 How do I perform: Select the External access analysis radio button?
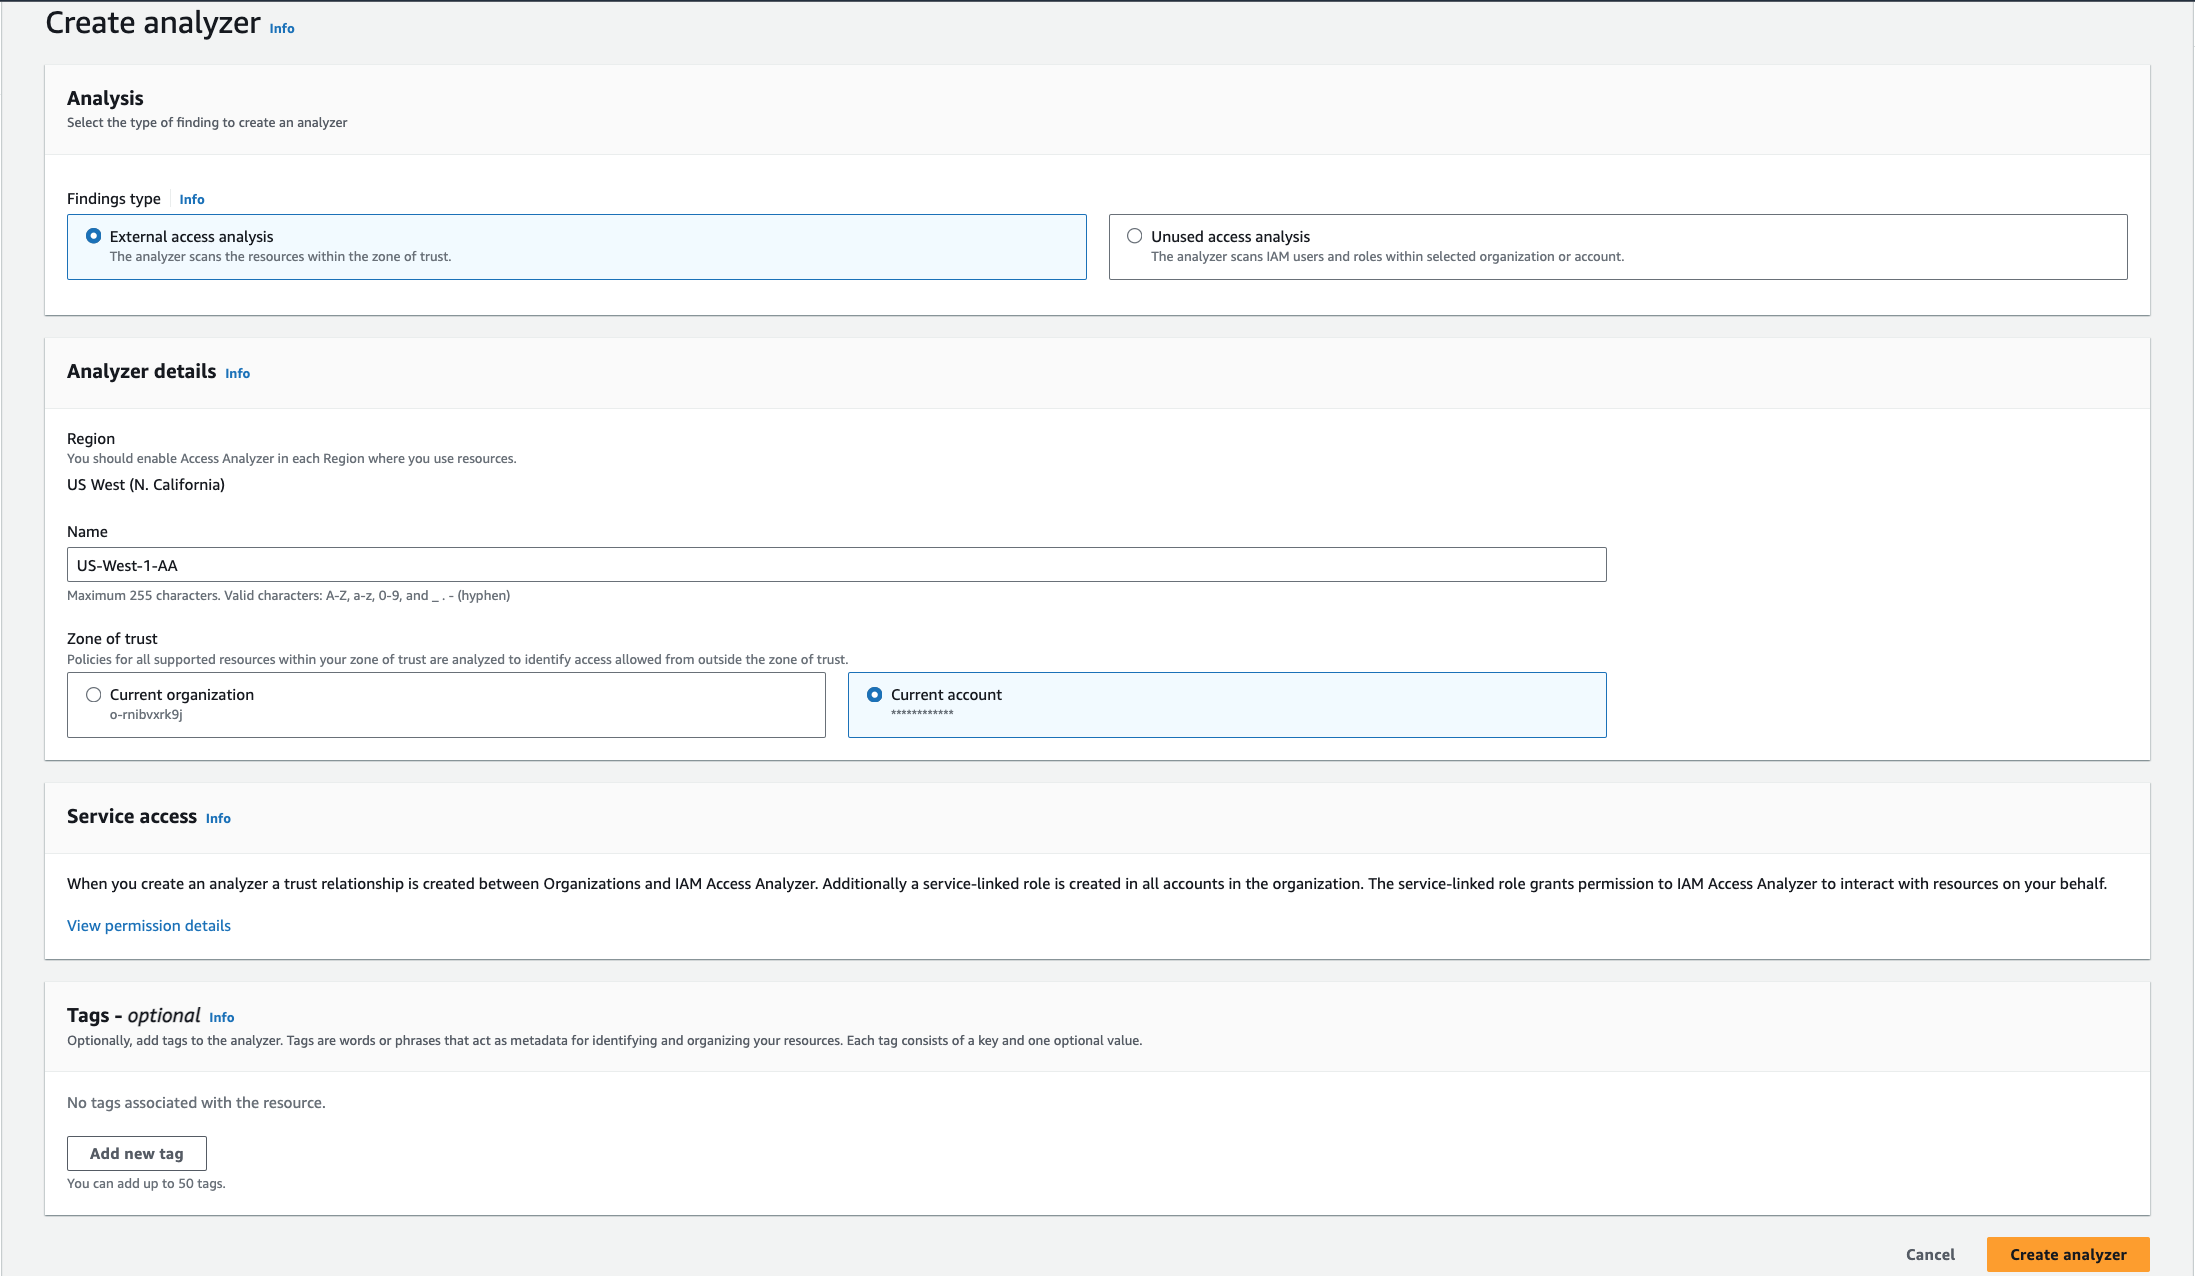(x=94, y=236)
